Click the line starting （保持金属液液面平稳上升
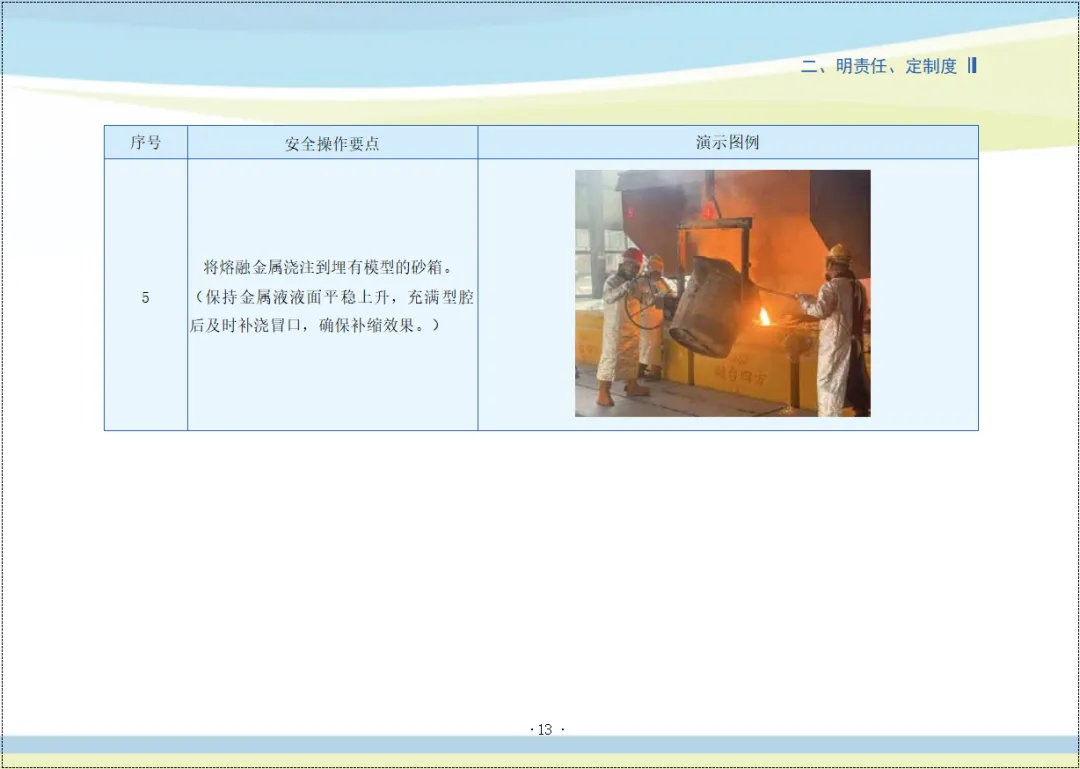 (331, 298)
